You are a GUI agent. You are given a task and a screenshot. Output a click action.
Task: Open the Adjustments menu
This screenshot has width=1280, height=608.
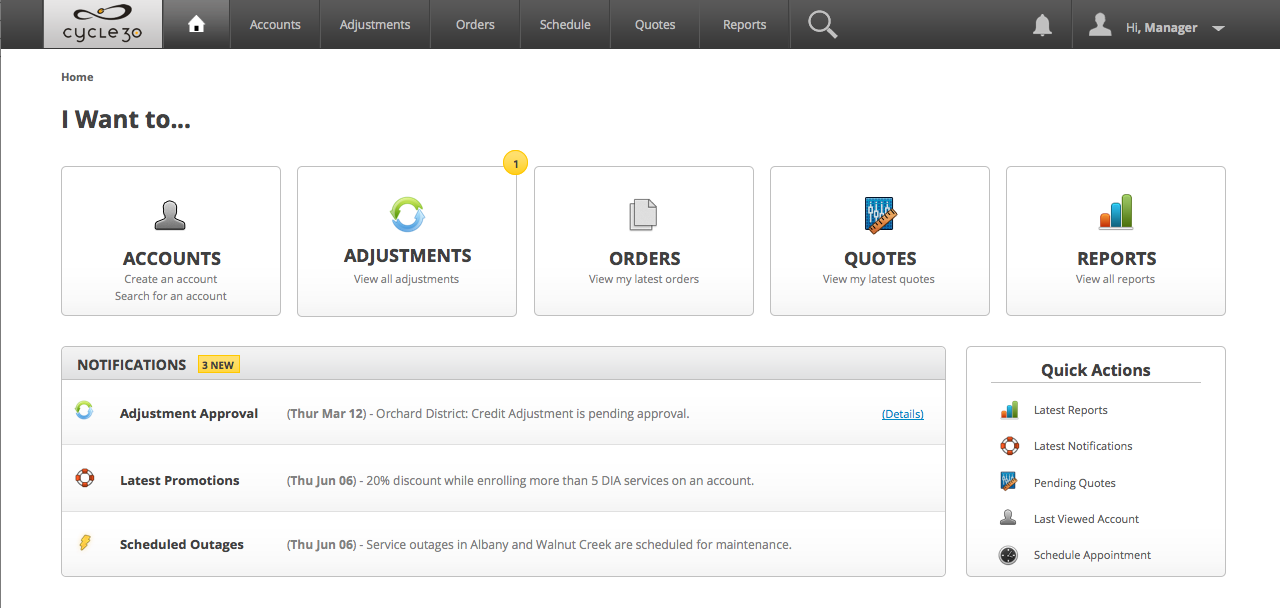[x=375, y=24]
